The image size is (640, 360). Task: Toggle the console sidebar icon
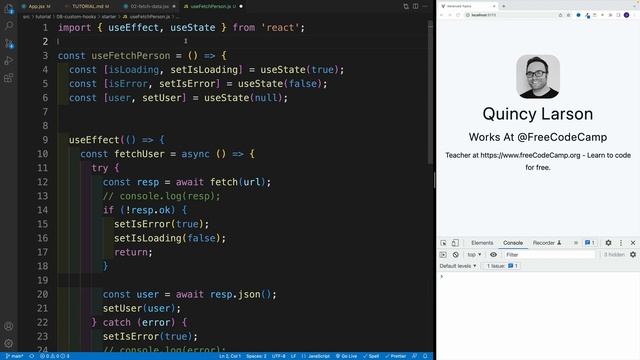pos(443,255)
